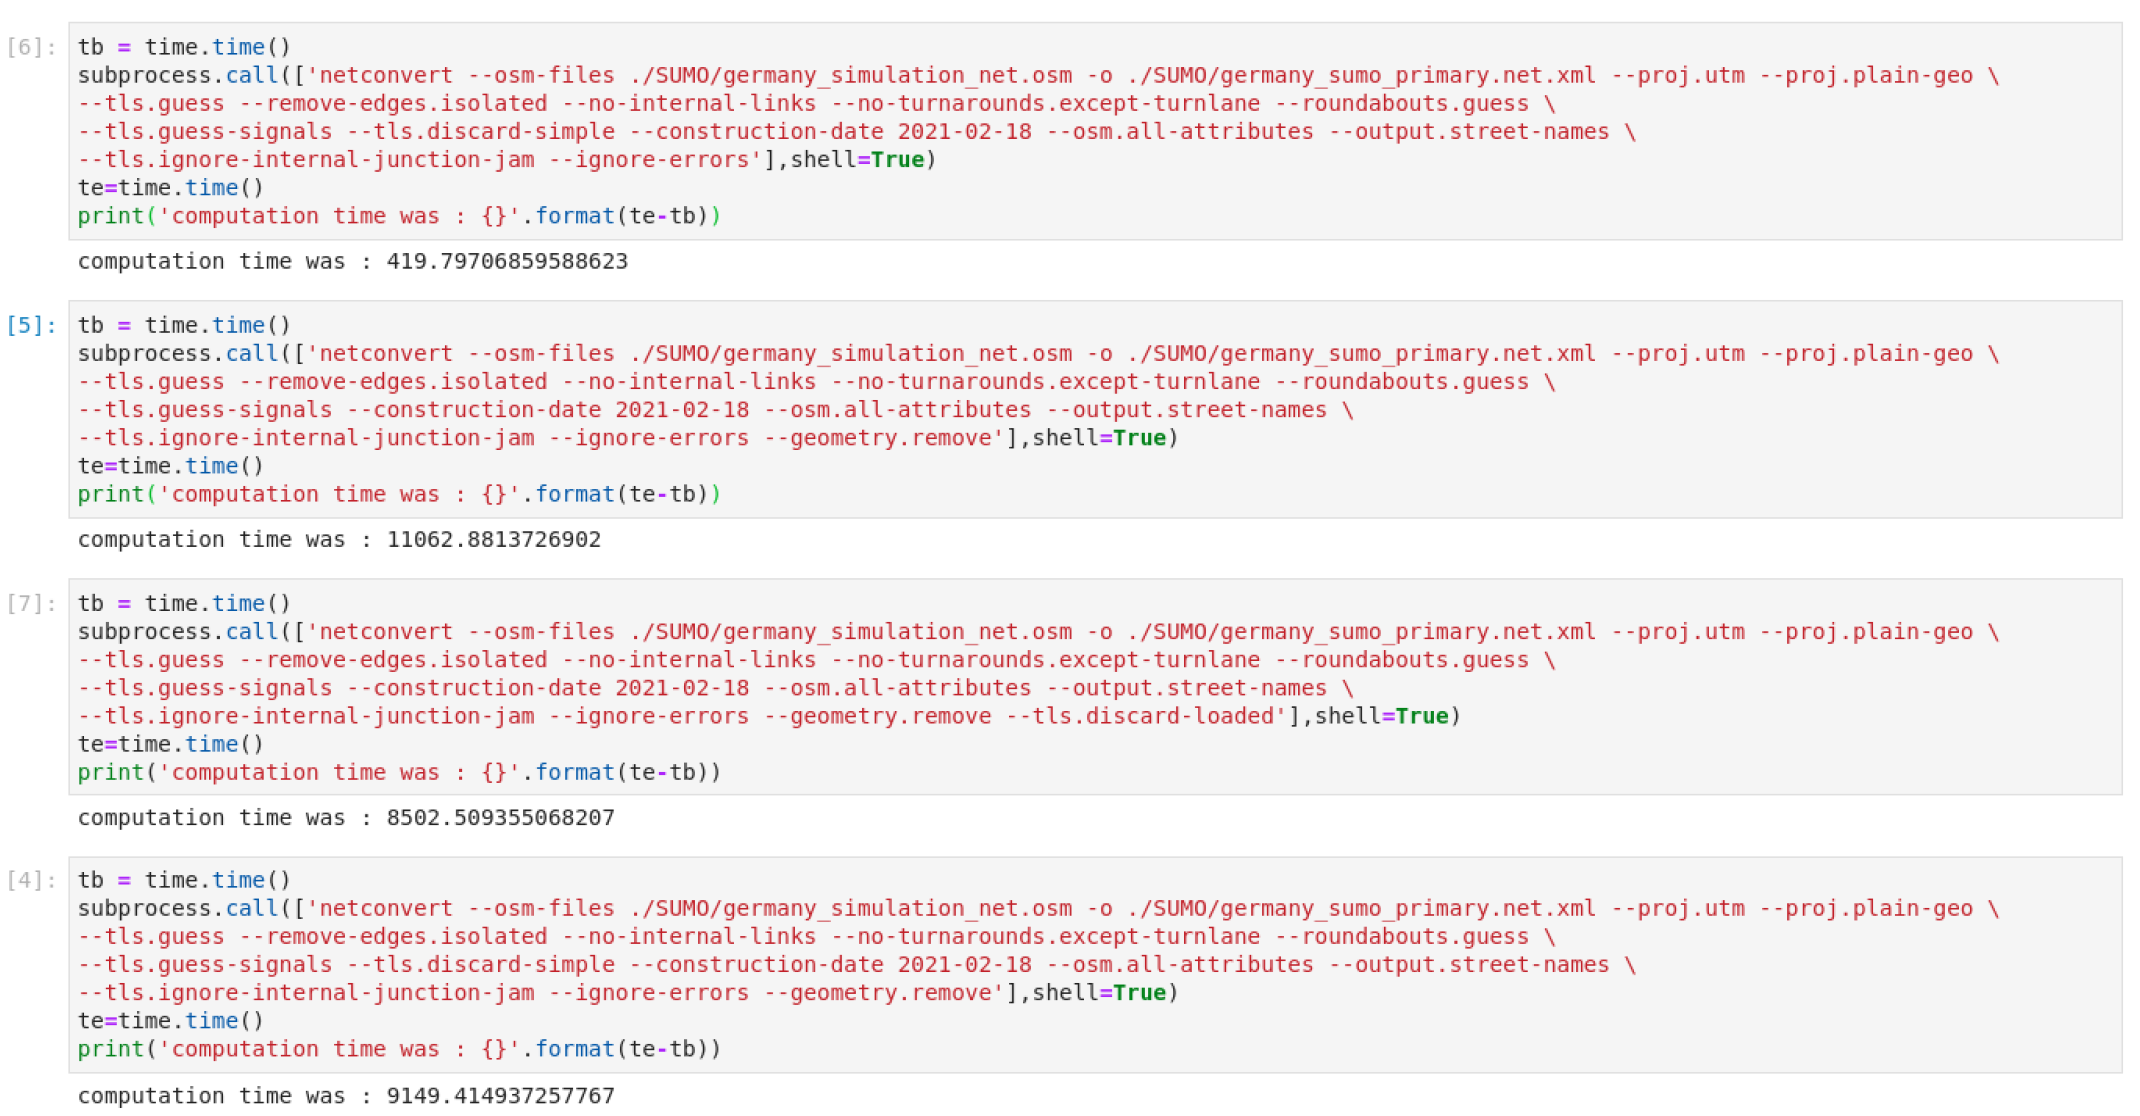Place cursor on the print line in cell 6
2140x1116 pixels.
(x=398, y=216)
